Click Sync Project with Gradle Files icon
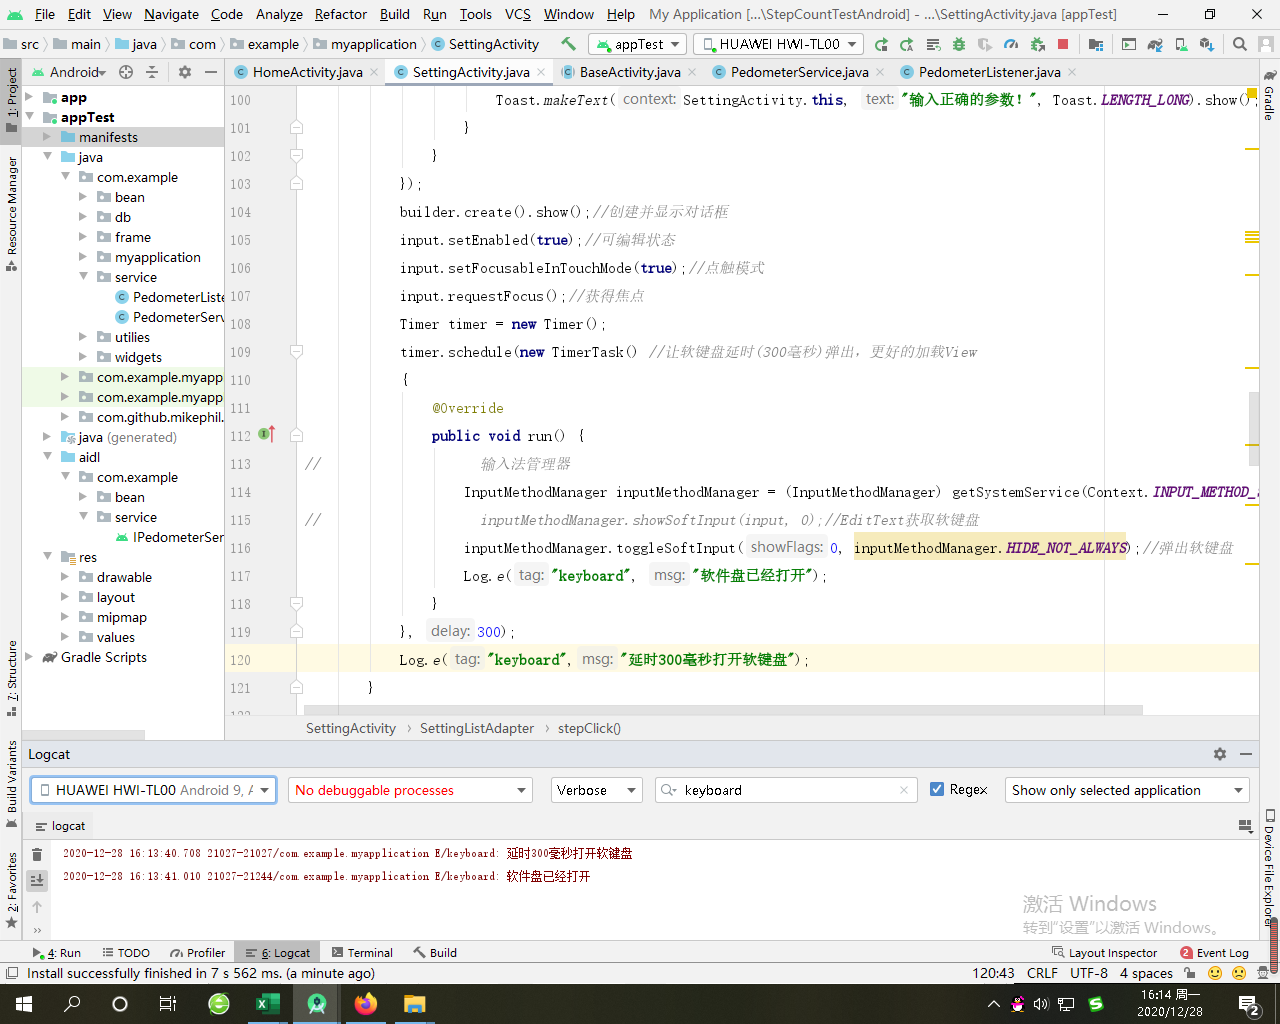 point(1155,44)
